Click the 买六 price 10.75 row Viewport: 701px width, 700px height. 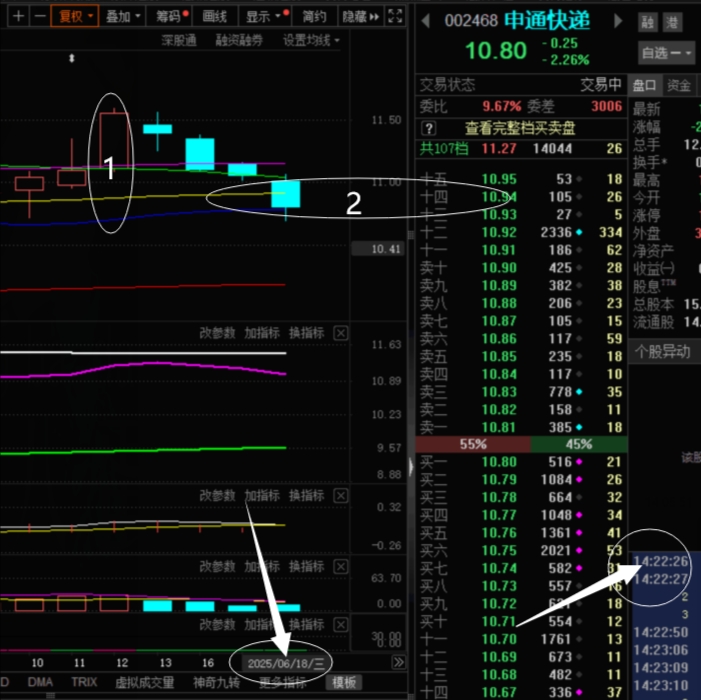521,550
